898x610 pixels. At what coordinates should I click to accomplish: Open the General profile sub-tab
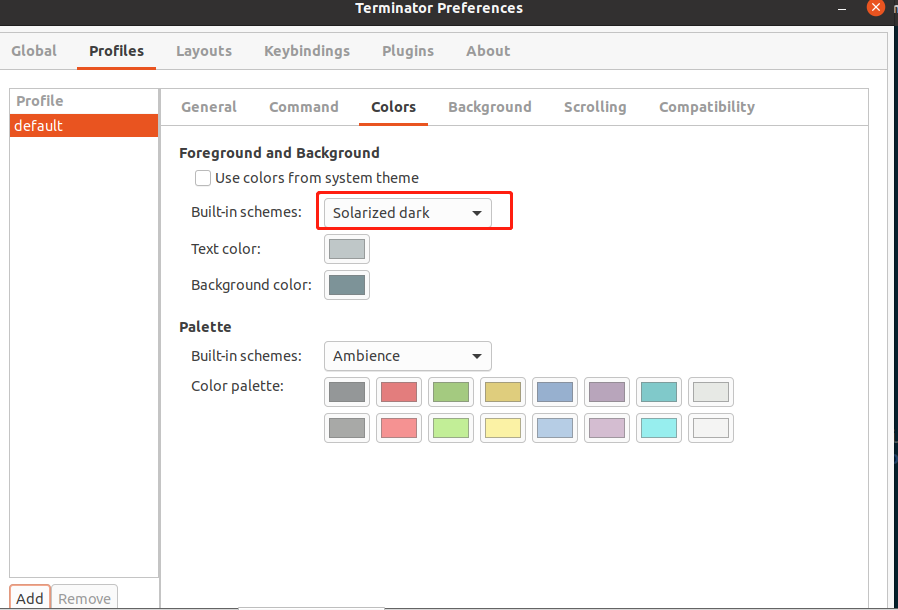[208, 107]
